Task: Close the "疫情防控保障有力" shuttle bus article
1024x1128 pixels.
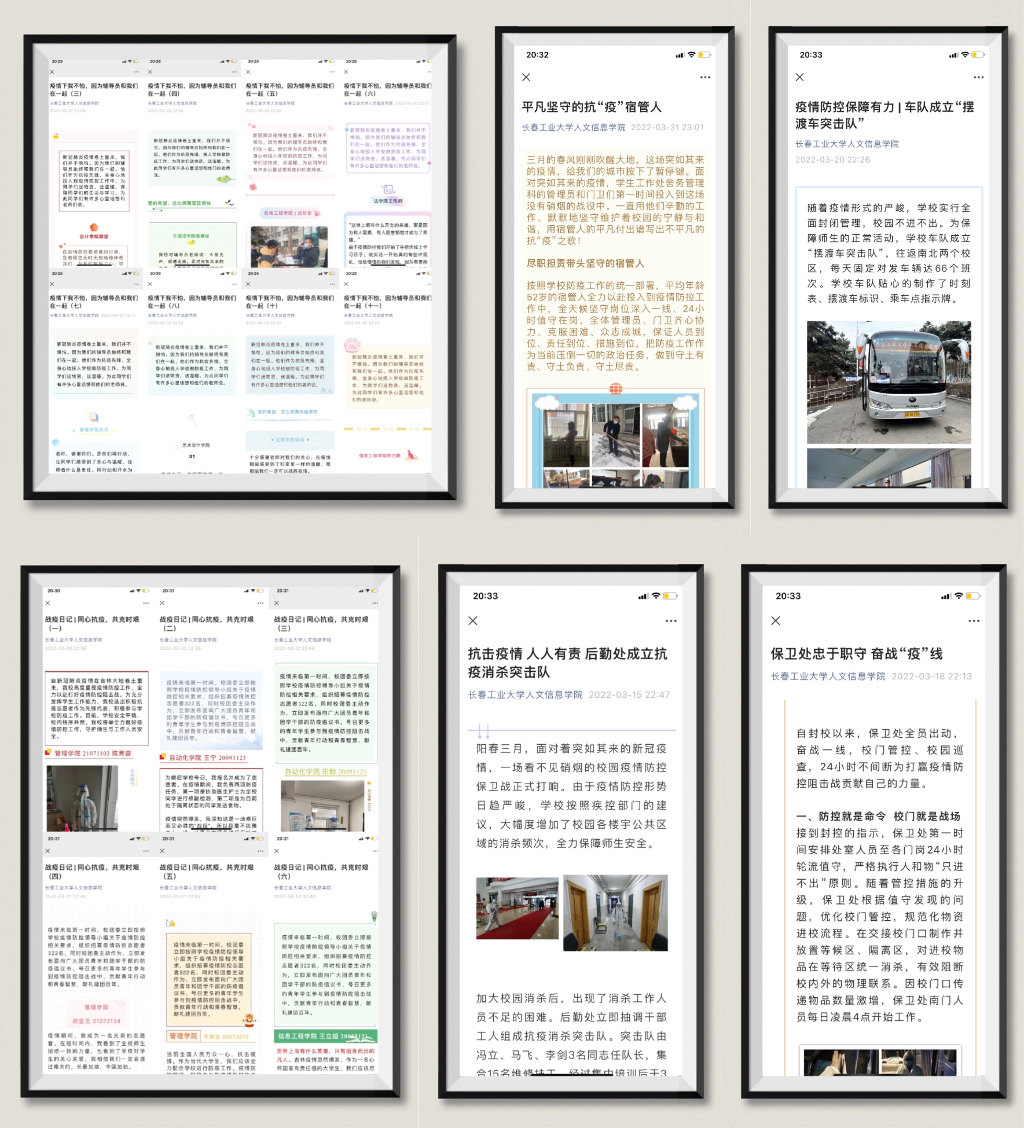Action: point(799,77)
